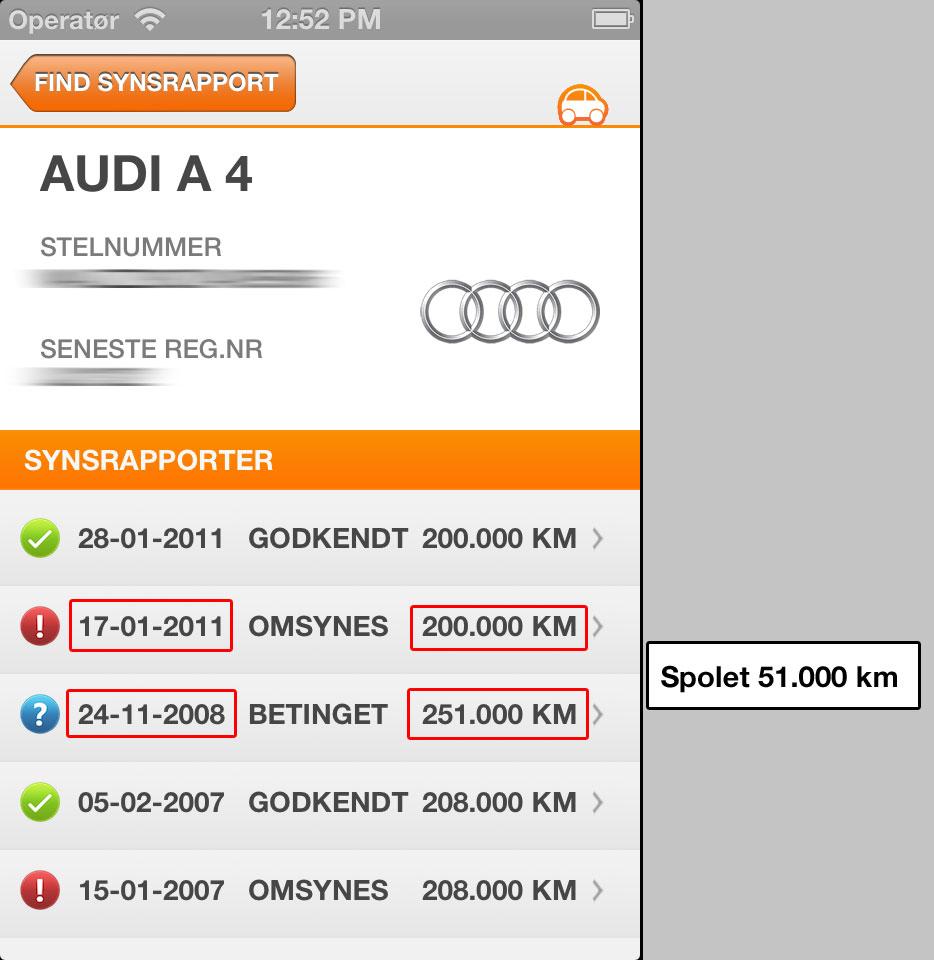934x960 pixels.
Task: Tap blue question mark icon for 24-11-2008
Action: (x=40, y=714)
